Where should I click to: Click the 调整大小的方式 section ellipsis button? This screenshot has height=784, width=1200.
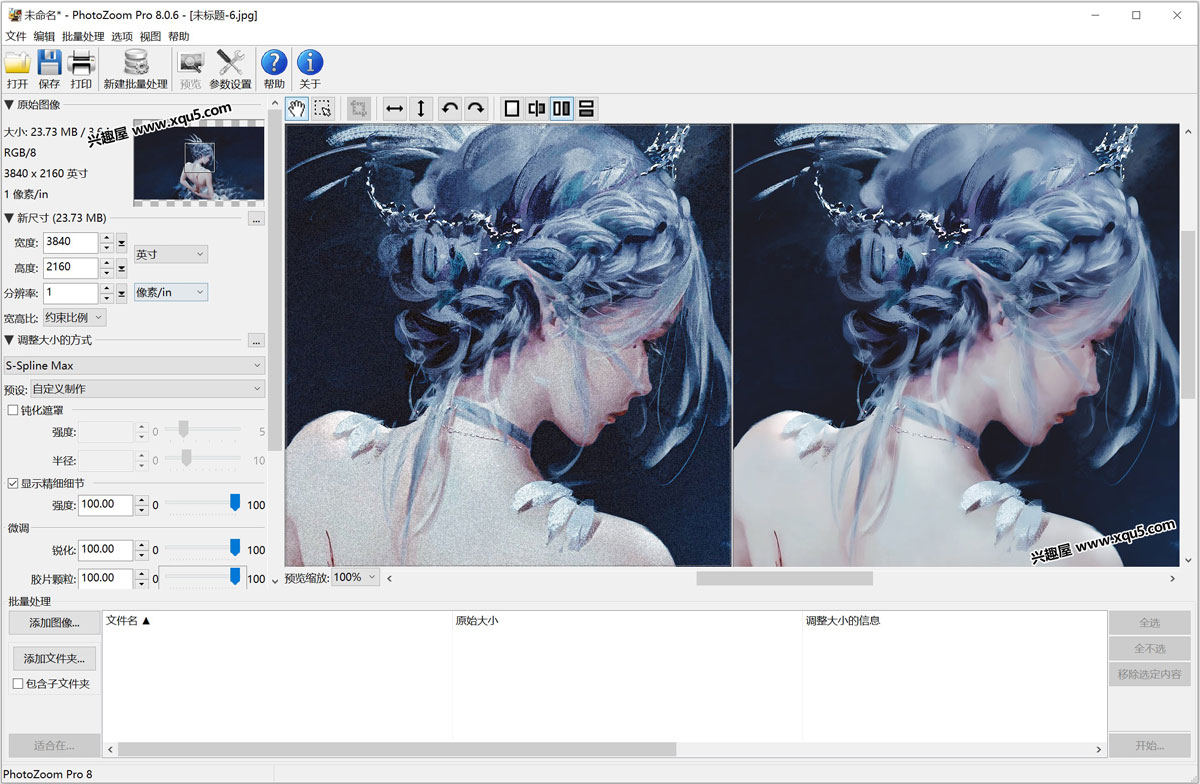click(257, 340)
